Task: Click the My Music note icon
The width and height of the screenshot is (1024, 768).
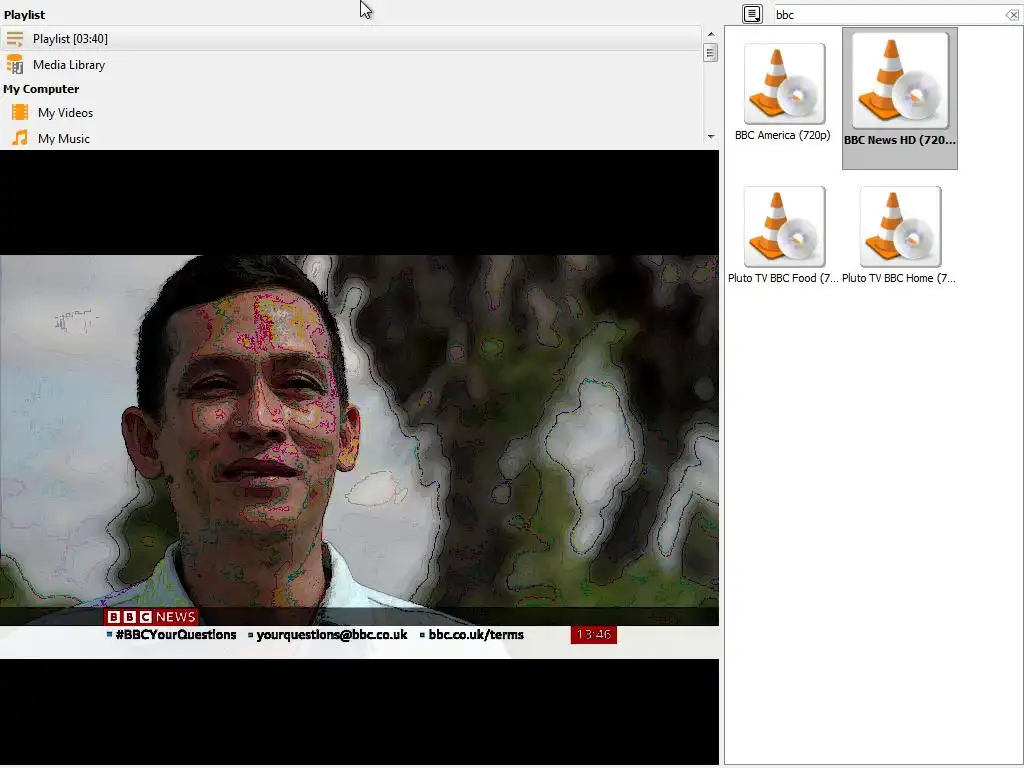Action: coord(20,138)
